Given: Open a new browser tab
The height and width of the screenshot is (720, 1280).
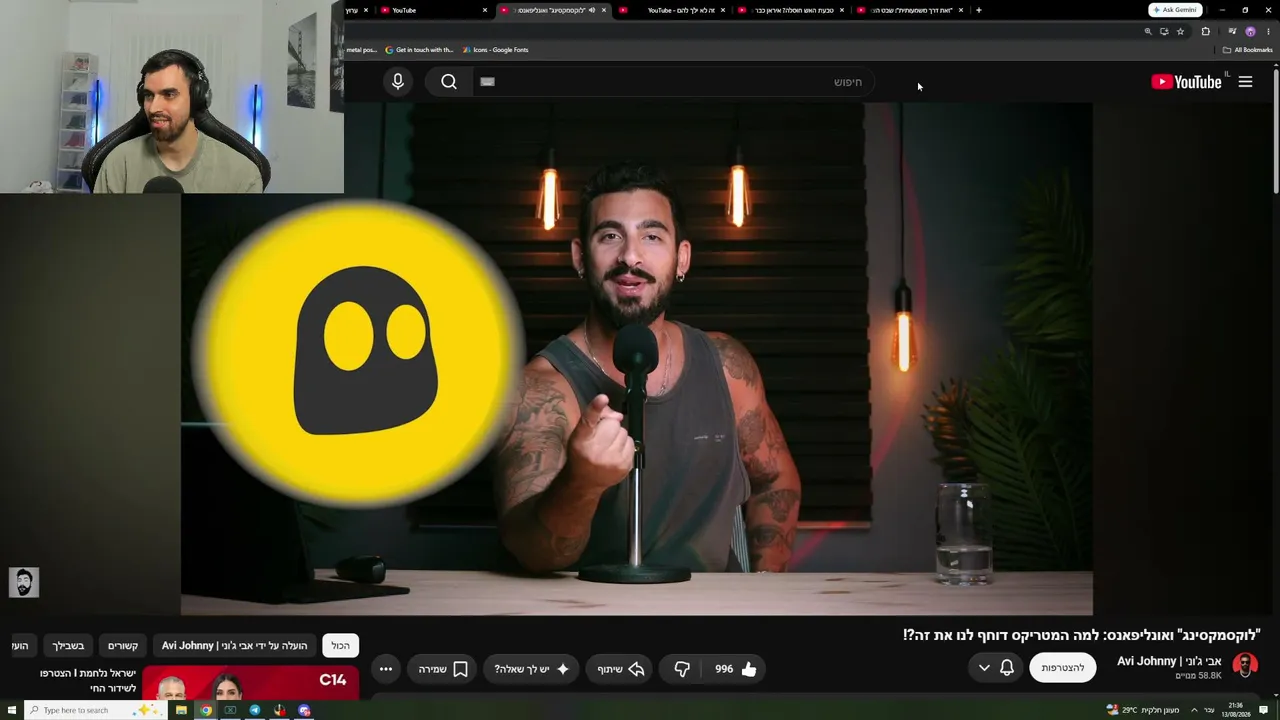Looking at the screenshot, I should pos(978,10).
